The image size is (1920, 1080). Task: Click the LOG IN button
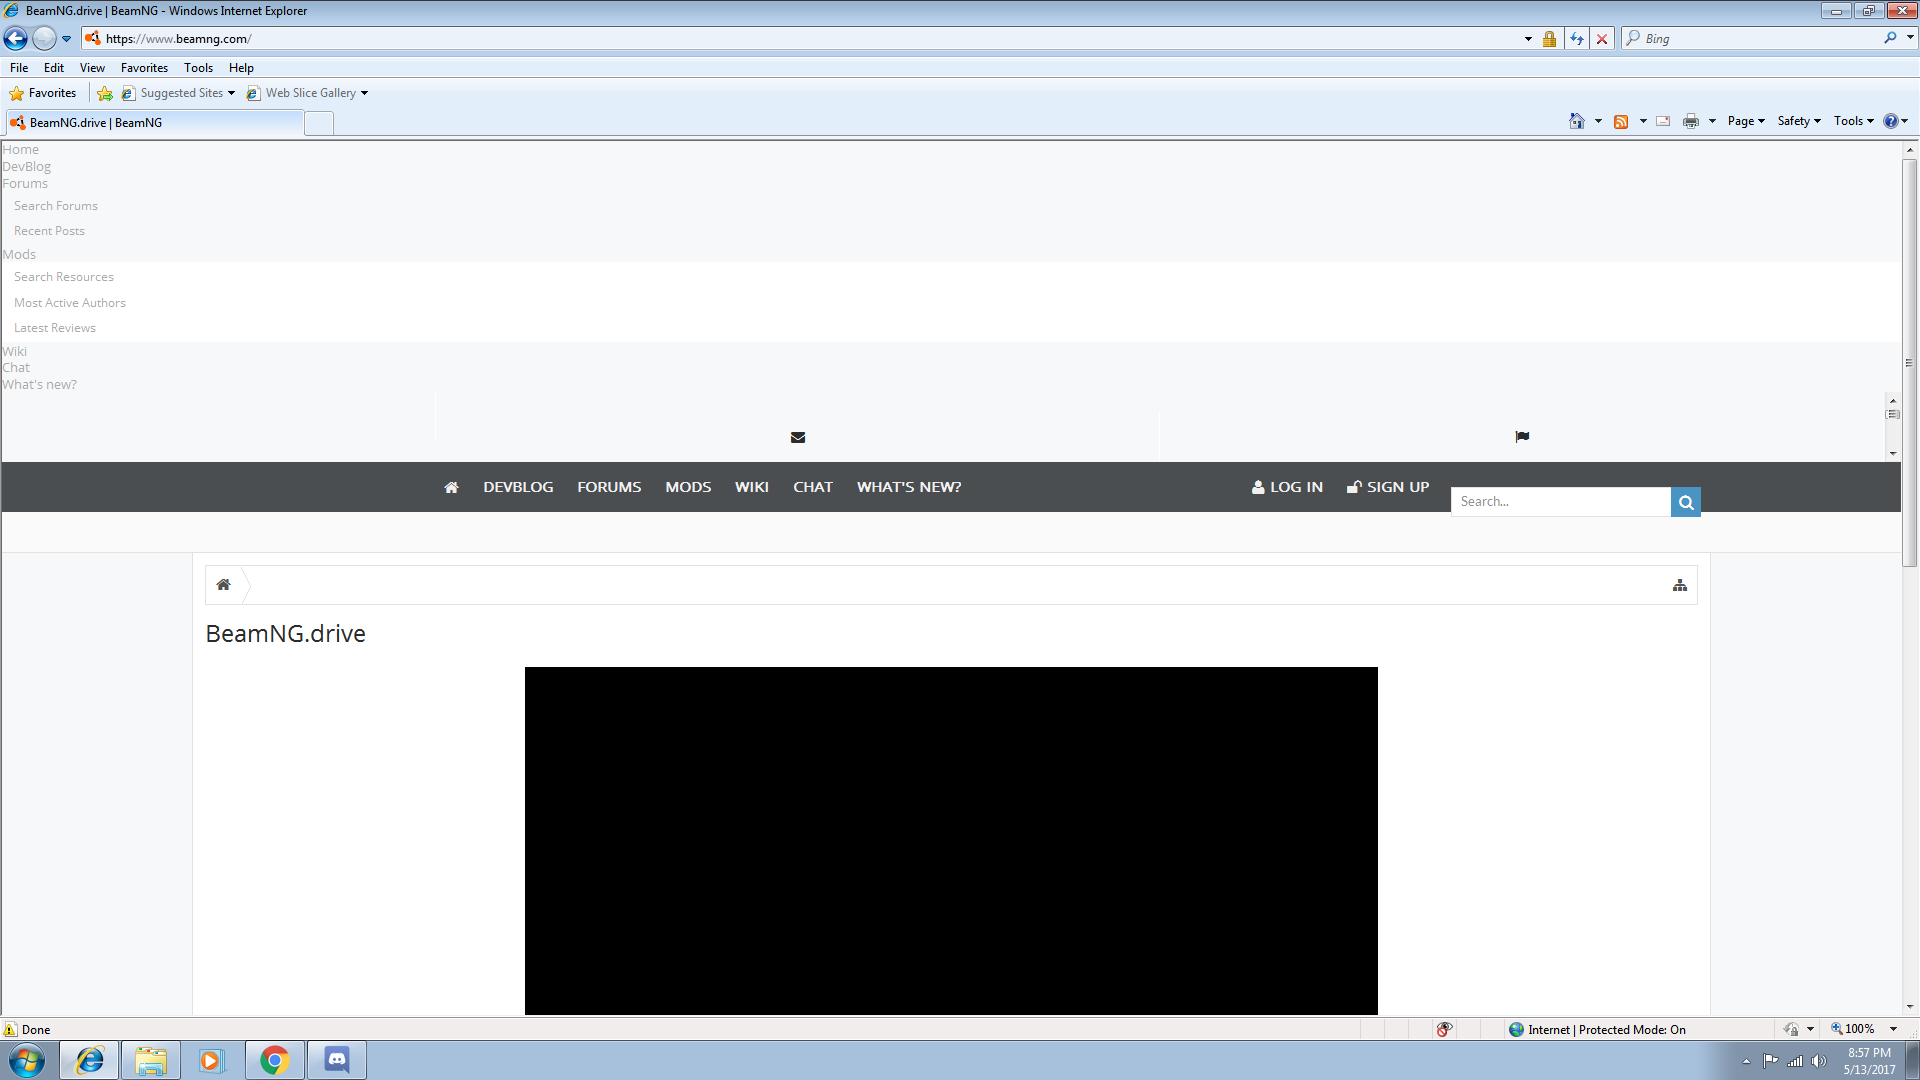tap(1287, 487)
